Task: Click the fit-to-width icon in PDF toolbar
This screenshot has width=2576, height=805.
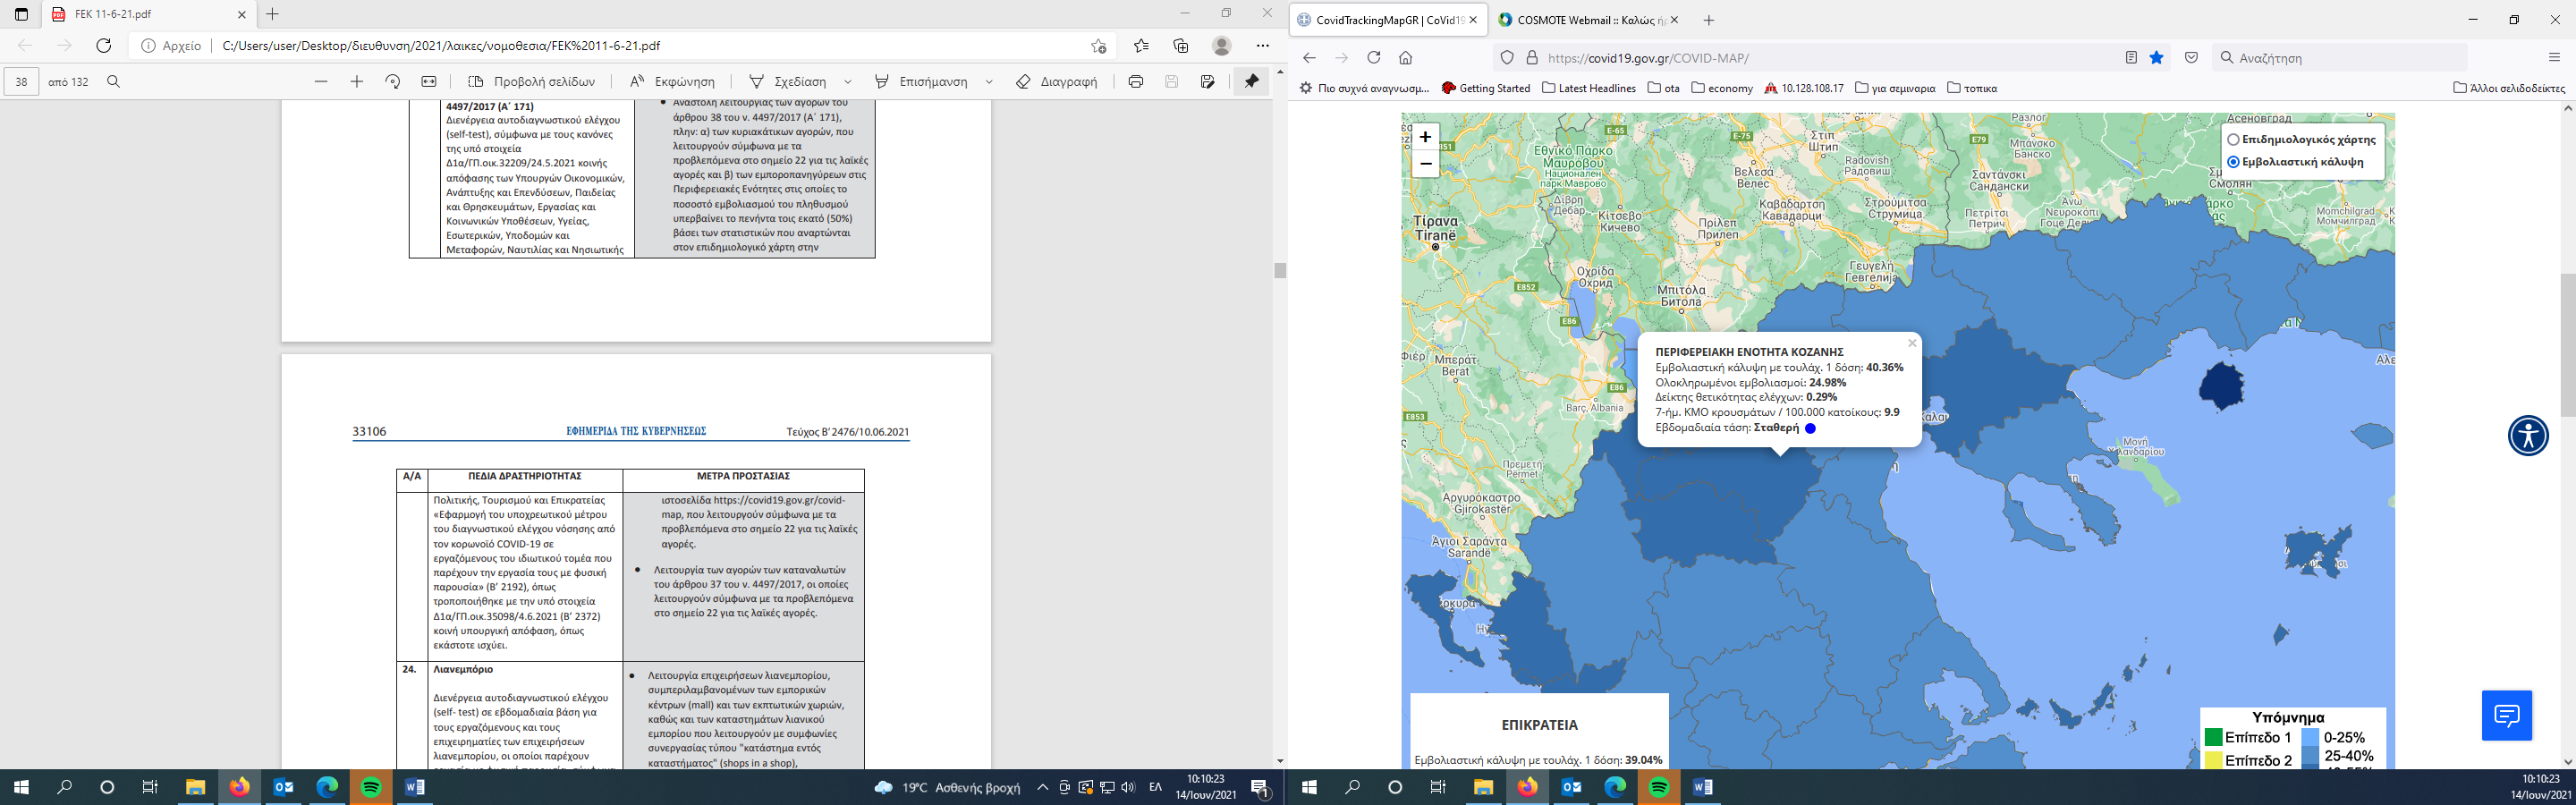Action: (429, 82)
